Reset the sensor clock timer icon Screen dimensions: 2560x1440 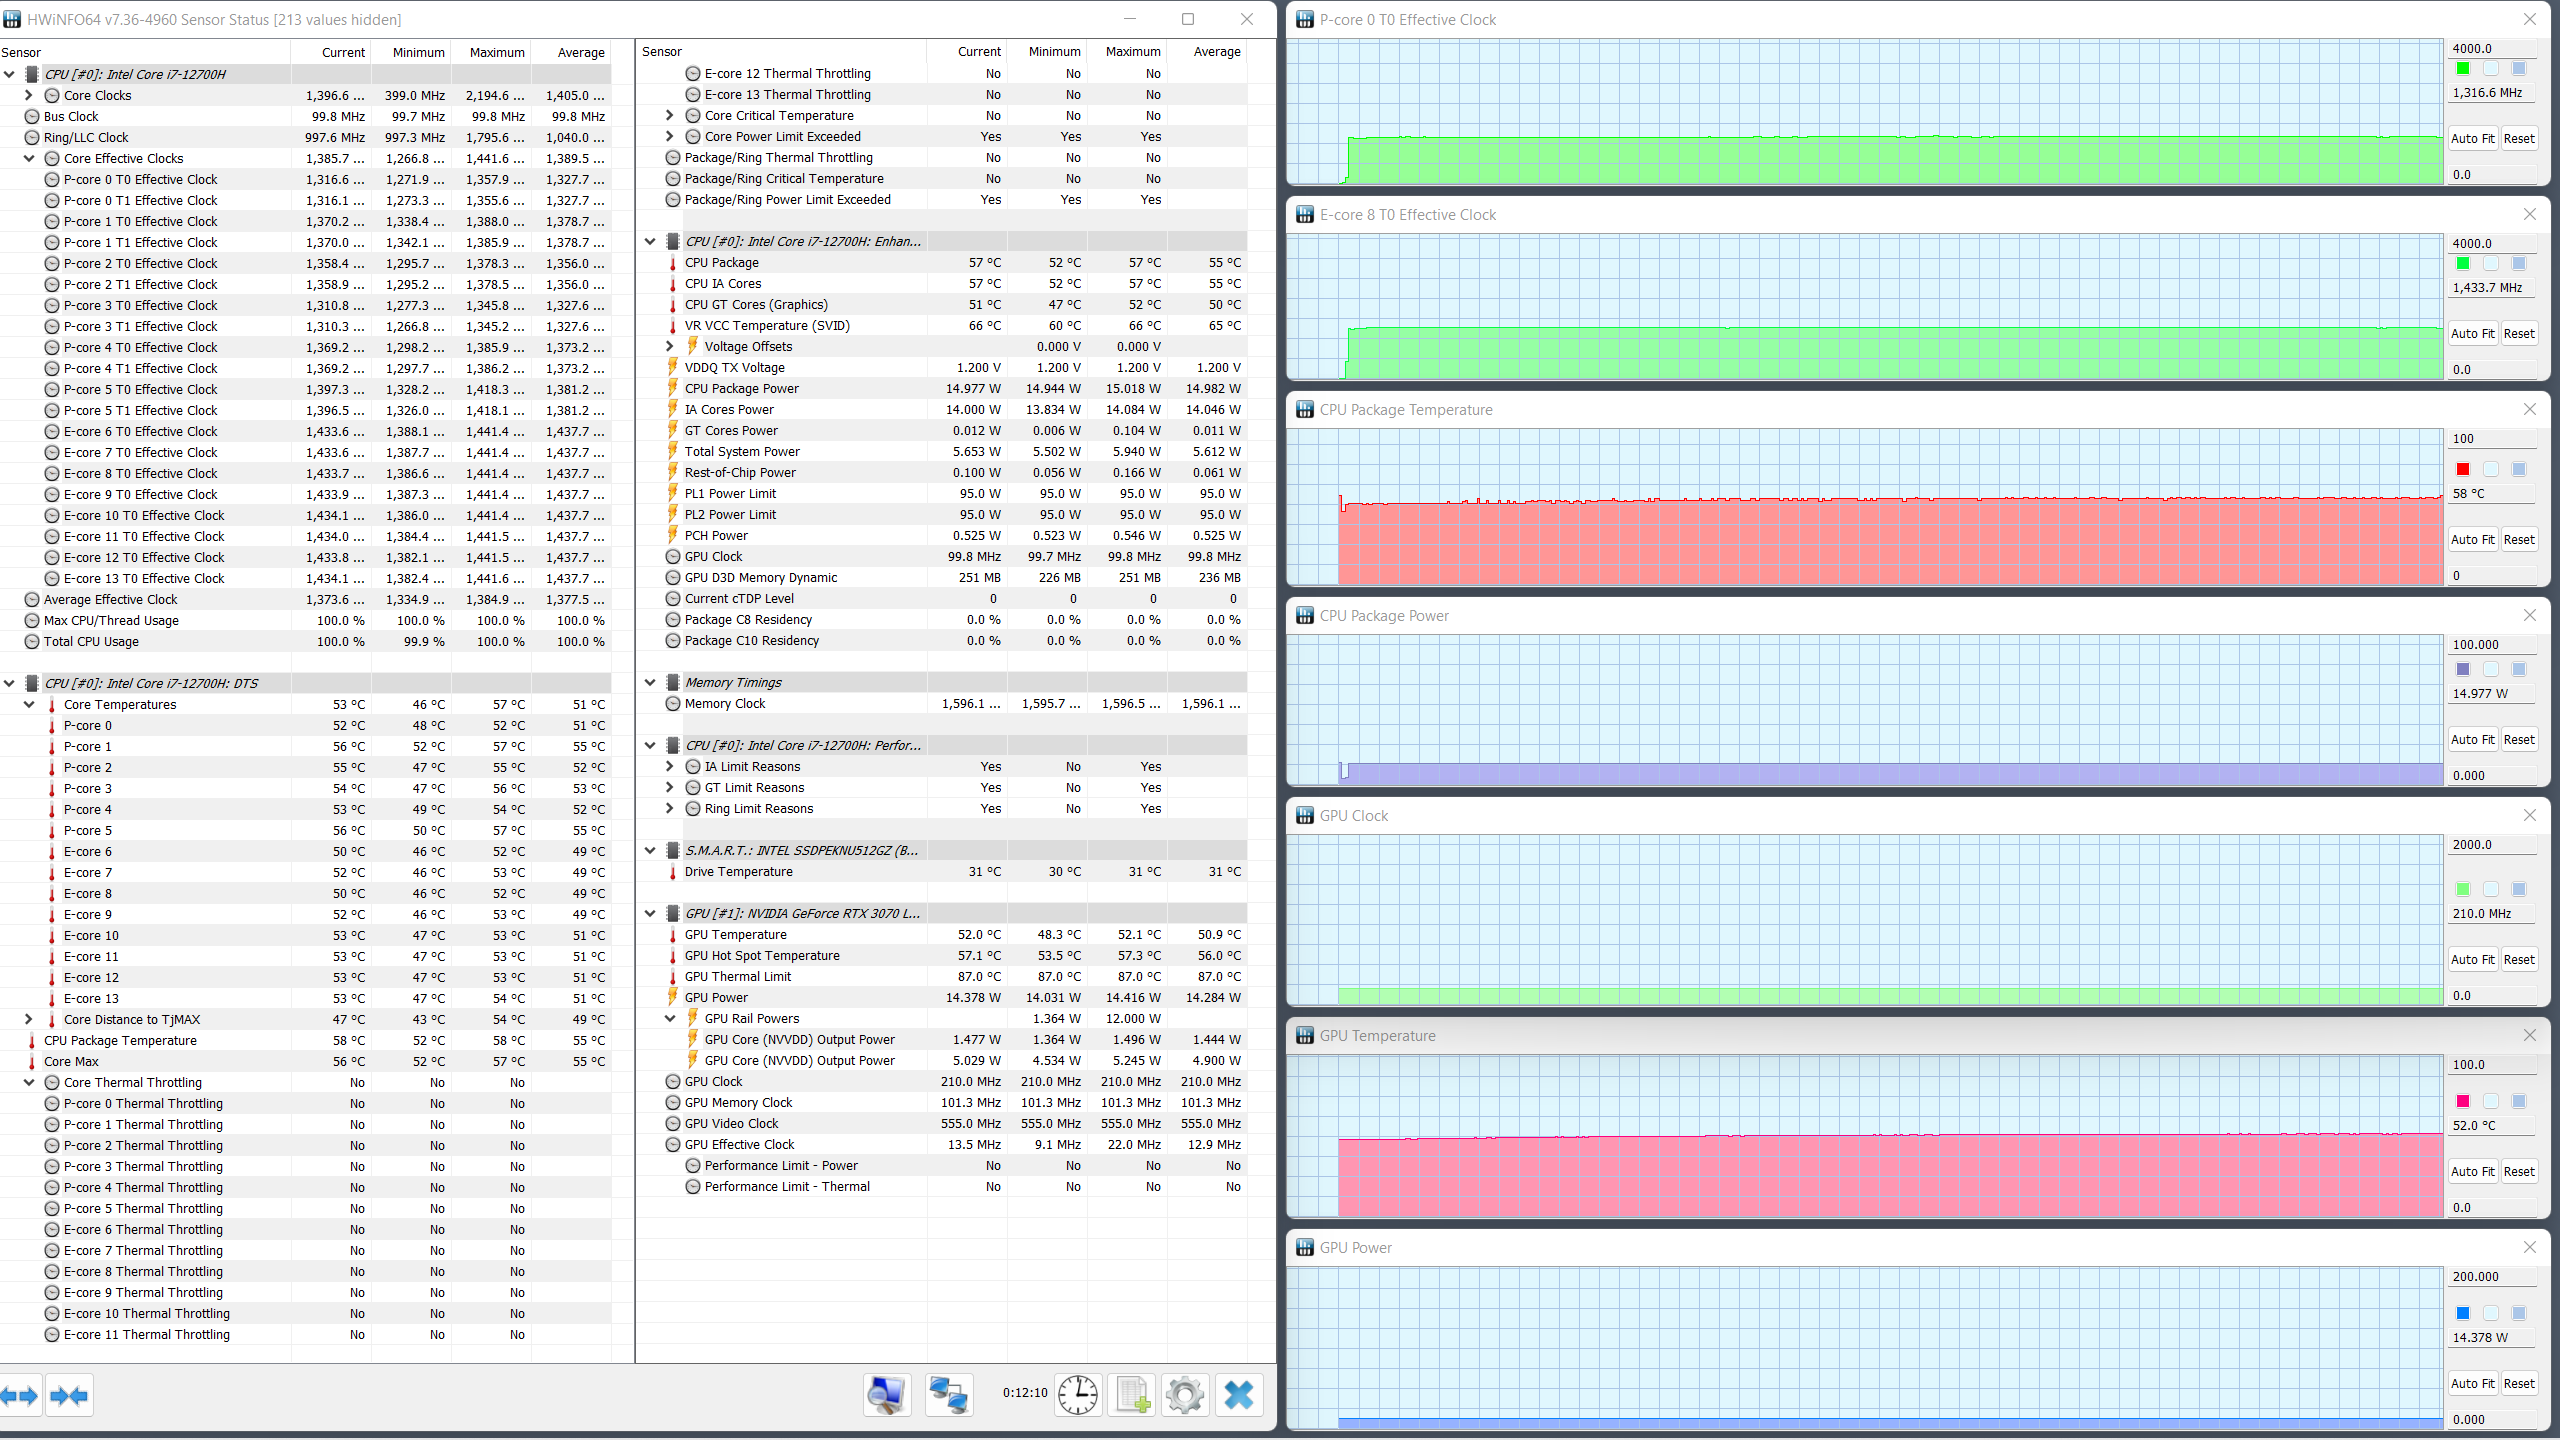click(1078, 1394)
